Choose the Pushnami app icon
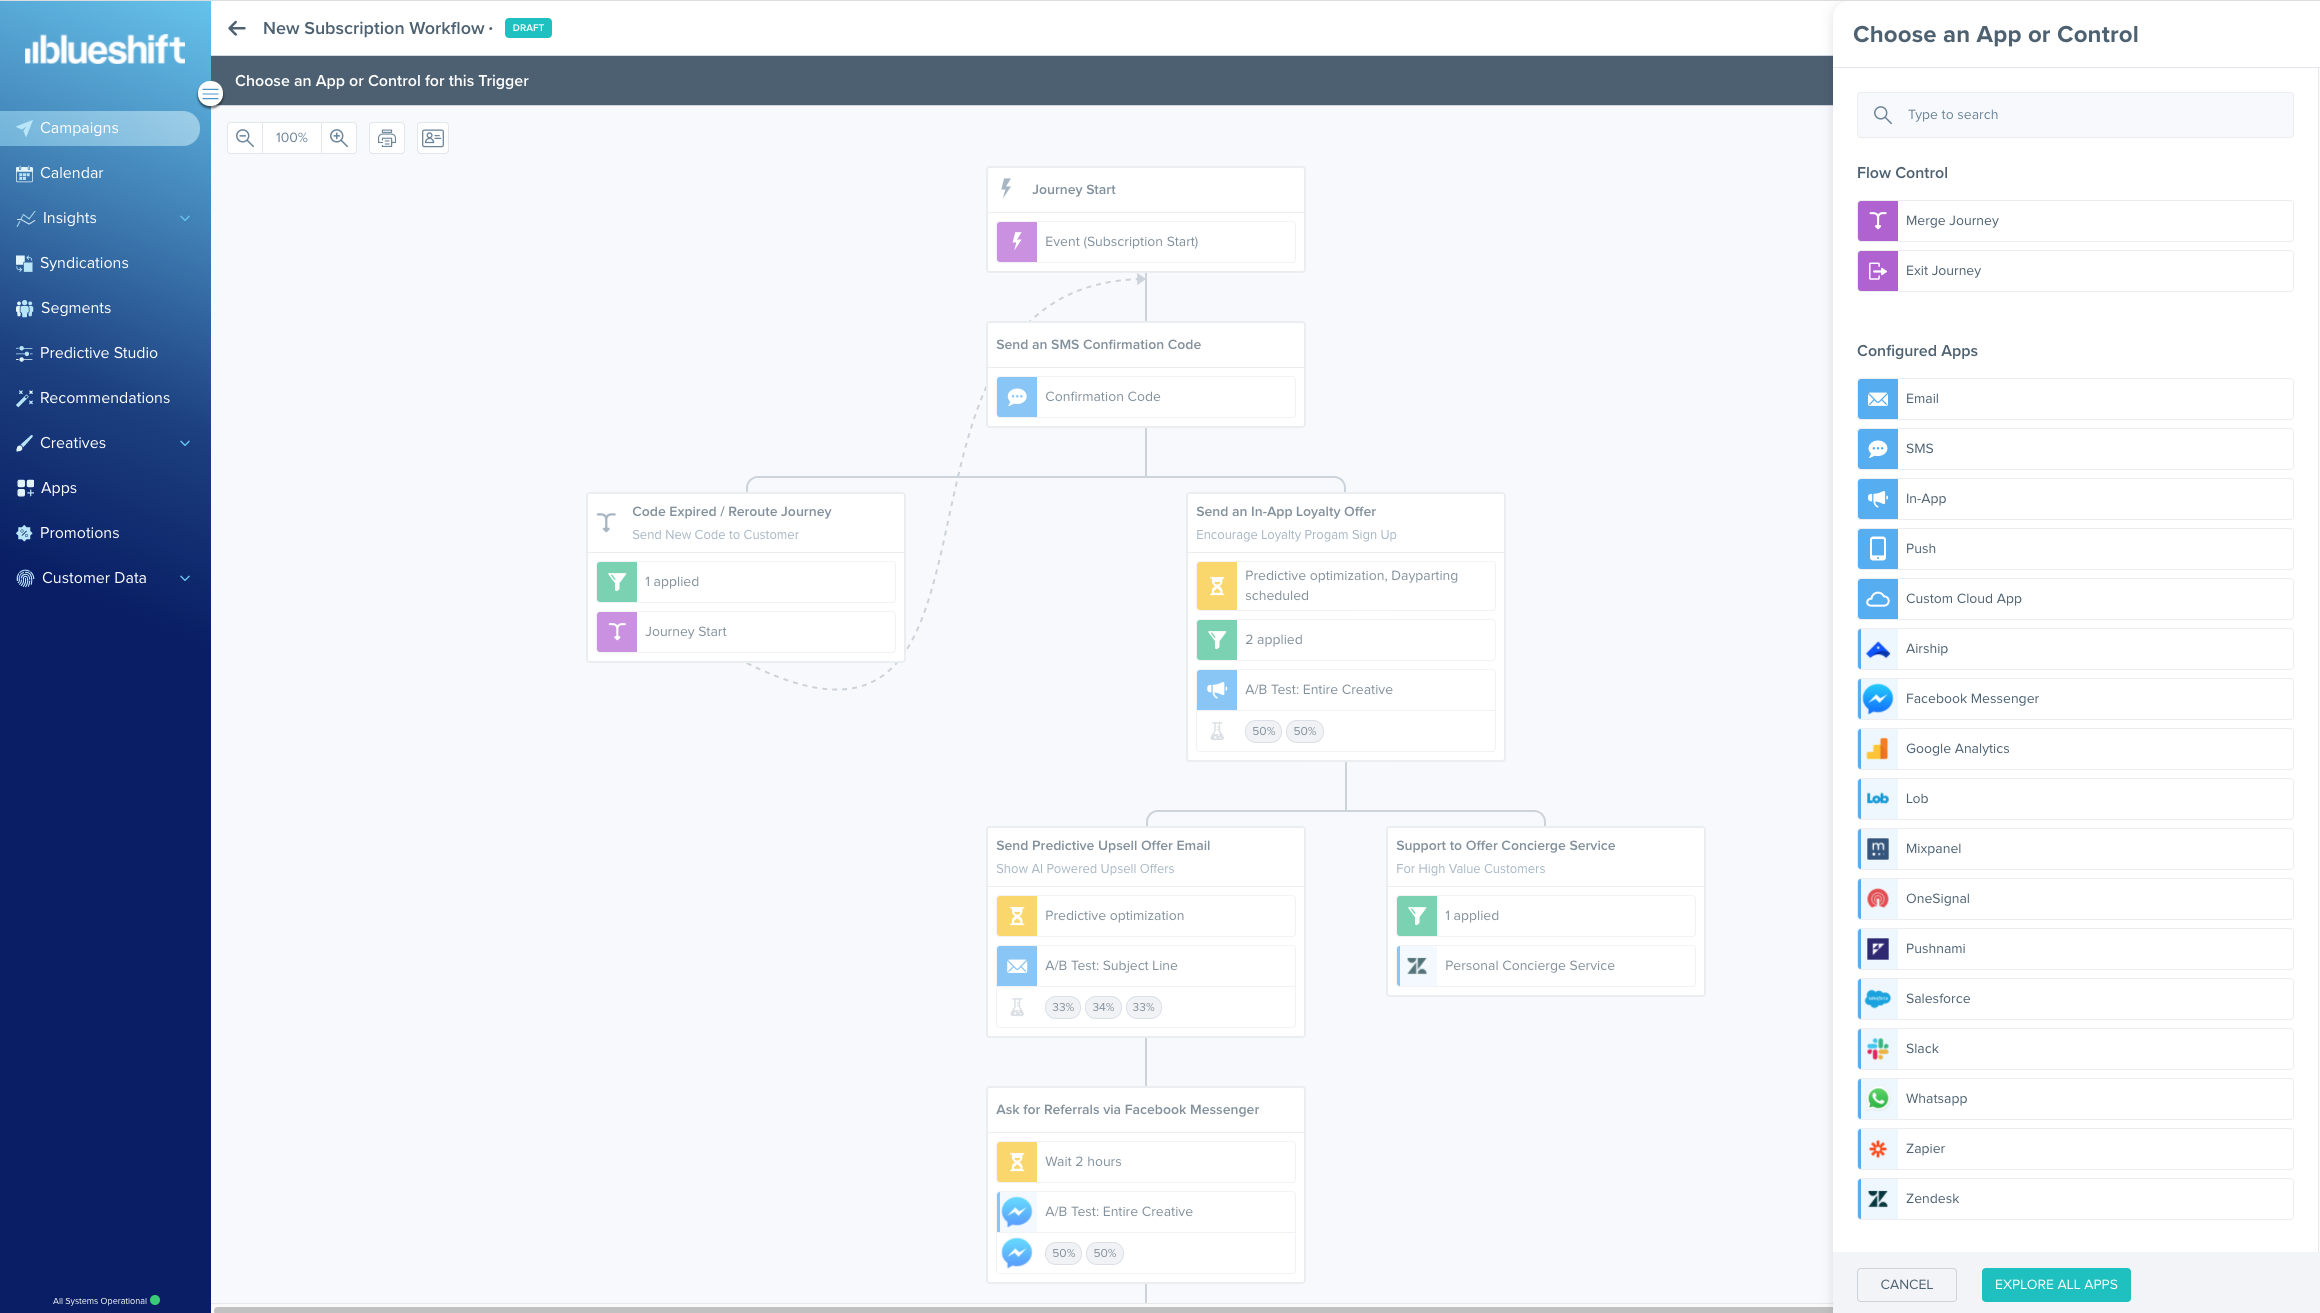 click(1878, 949)
